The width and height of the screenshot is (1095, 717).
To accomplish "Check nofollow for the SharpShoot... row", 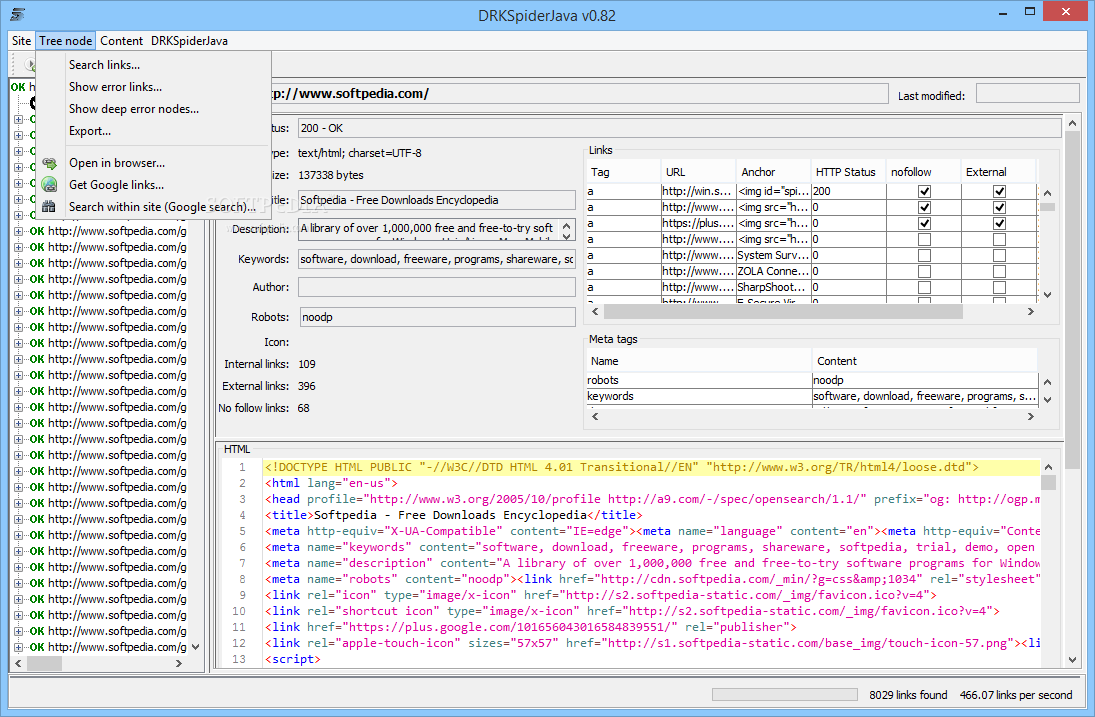I will pyautogui.click(x=924, y=288).
